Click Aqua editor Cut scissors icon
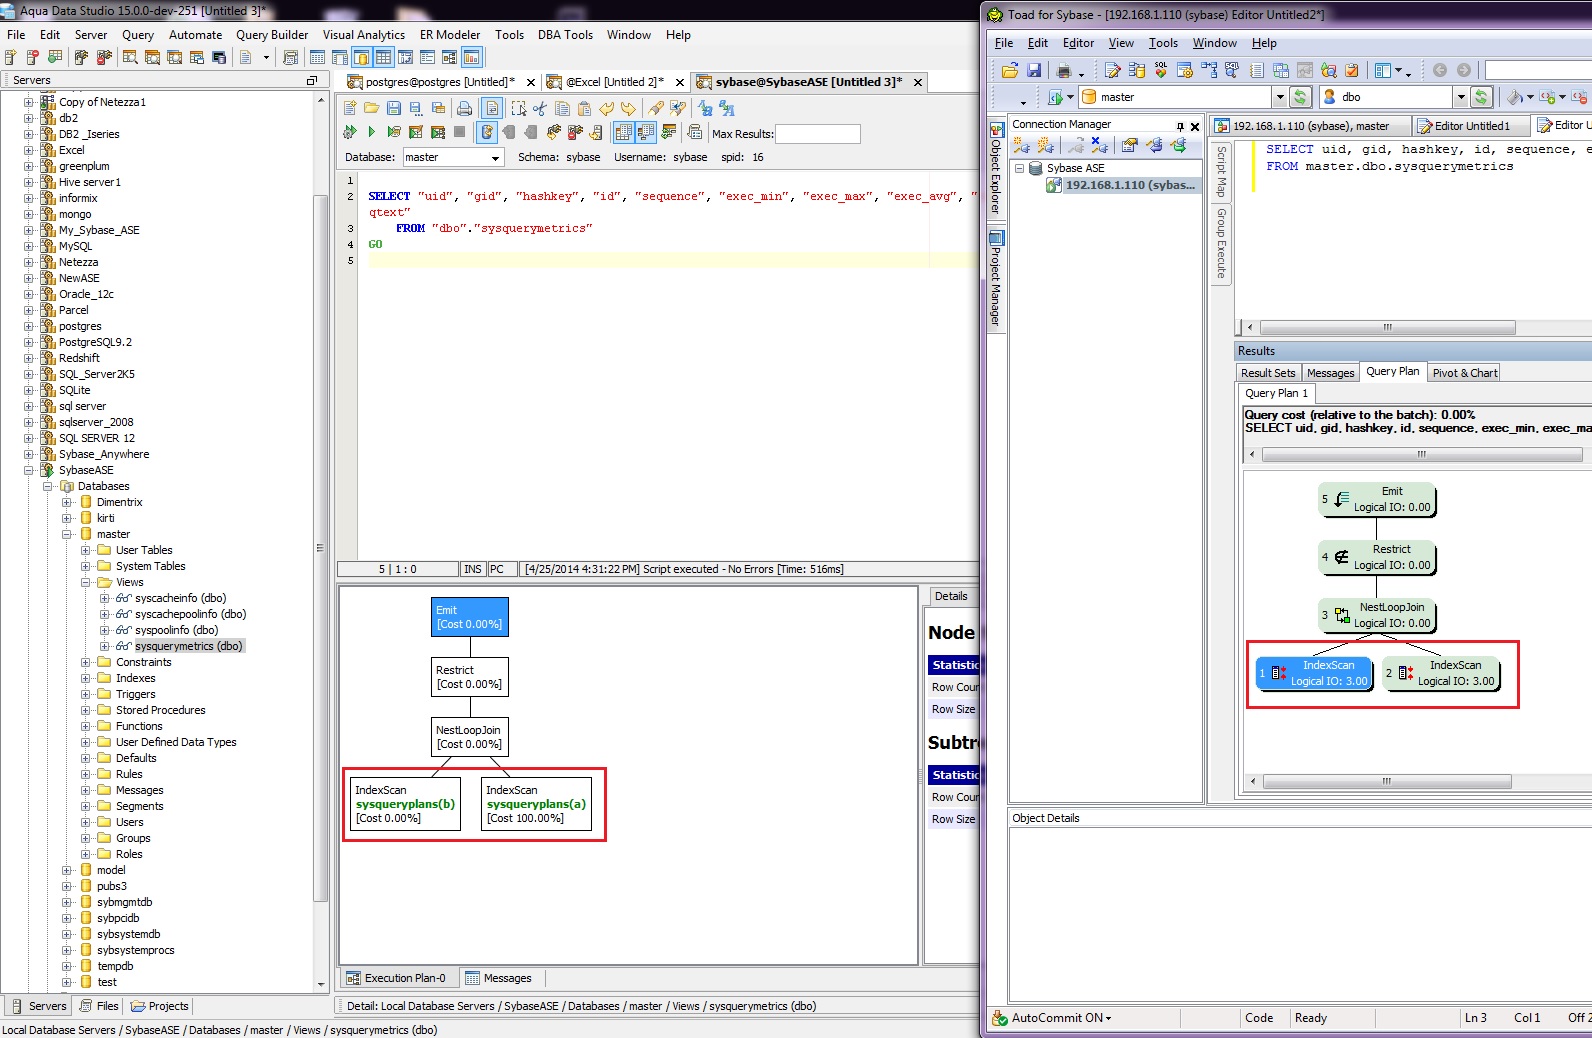Screen dimensions: 1592x1038 (540, 108)
